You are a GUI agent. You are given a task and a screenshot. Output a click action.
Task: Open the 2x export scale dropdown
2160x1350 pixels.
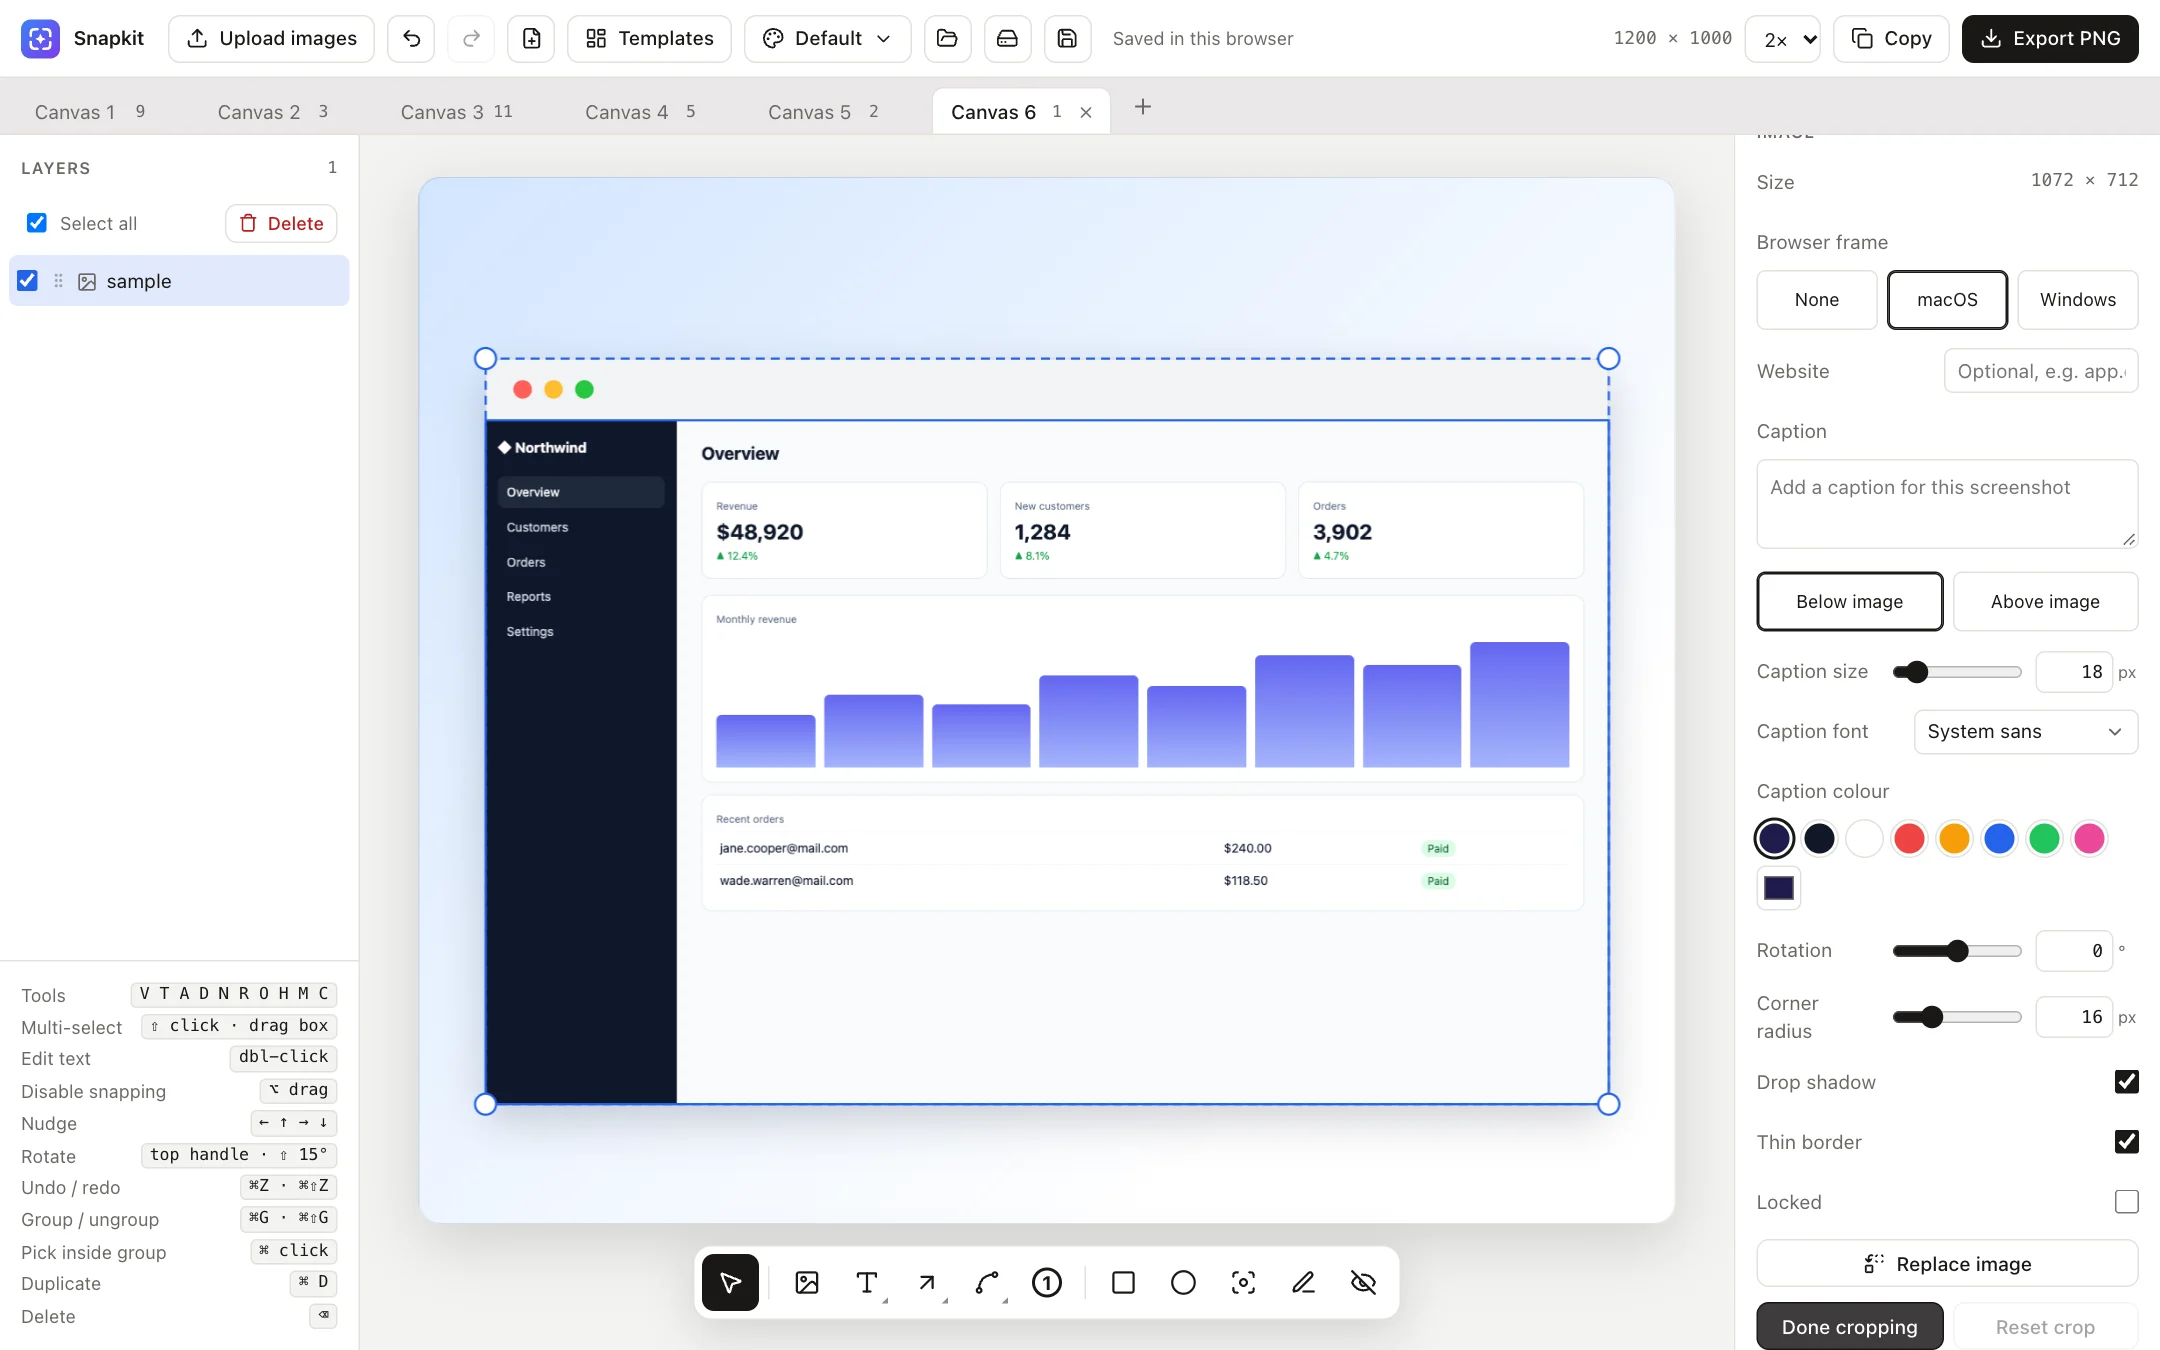(x=1782, y=39)
